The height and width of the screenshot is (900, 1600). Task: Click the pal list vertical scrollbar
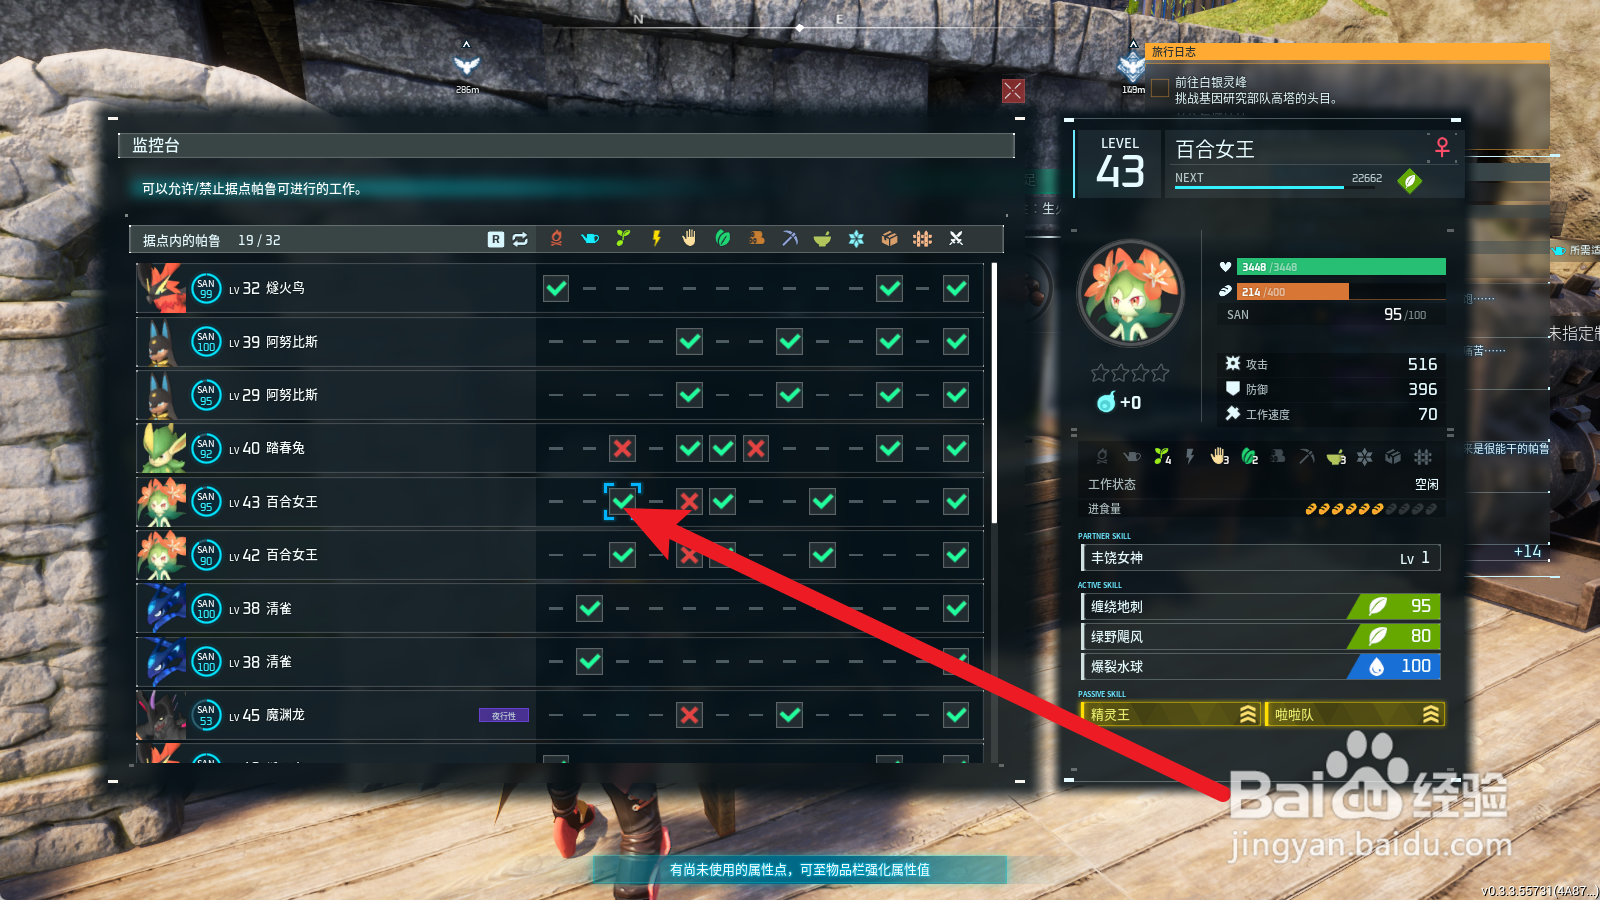[x=994, y=392]
